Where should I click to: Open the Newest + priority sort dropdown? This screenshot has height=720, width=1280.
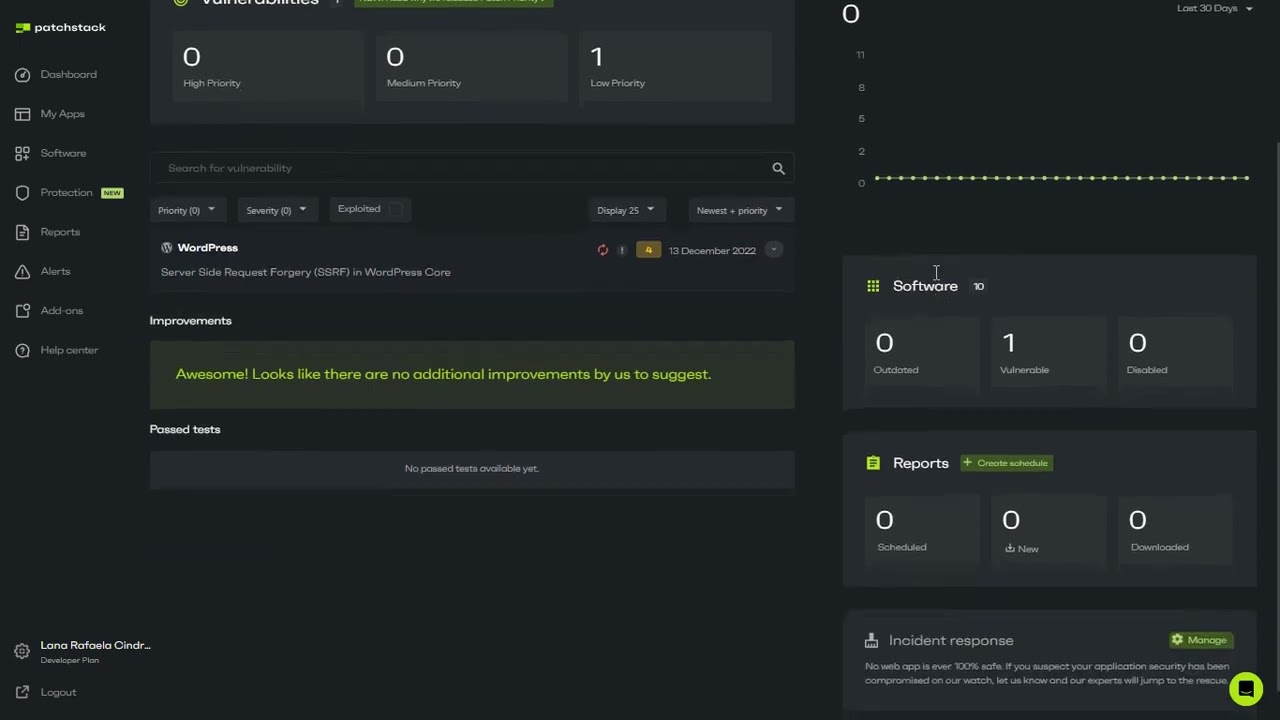[x=739, y=210]
